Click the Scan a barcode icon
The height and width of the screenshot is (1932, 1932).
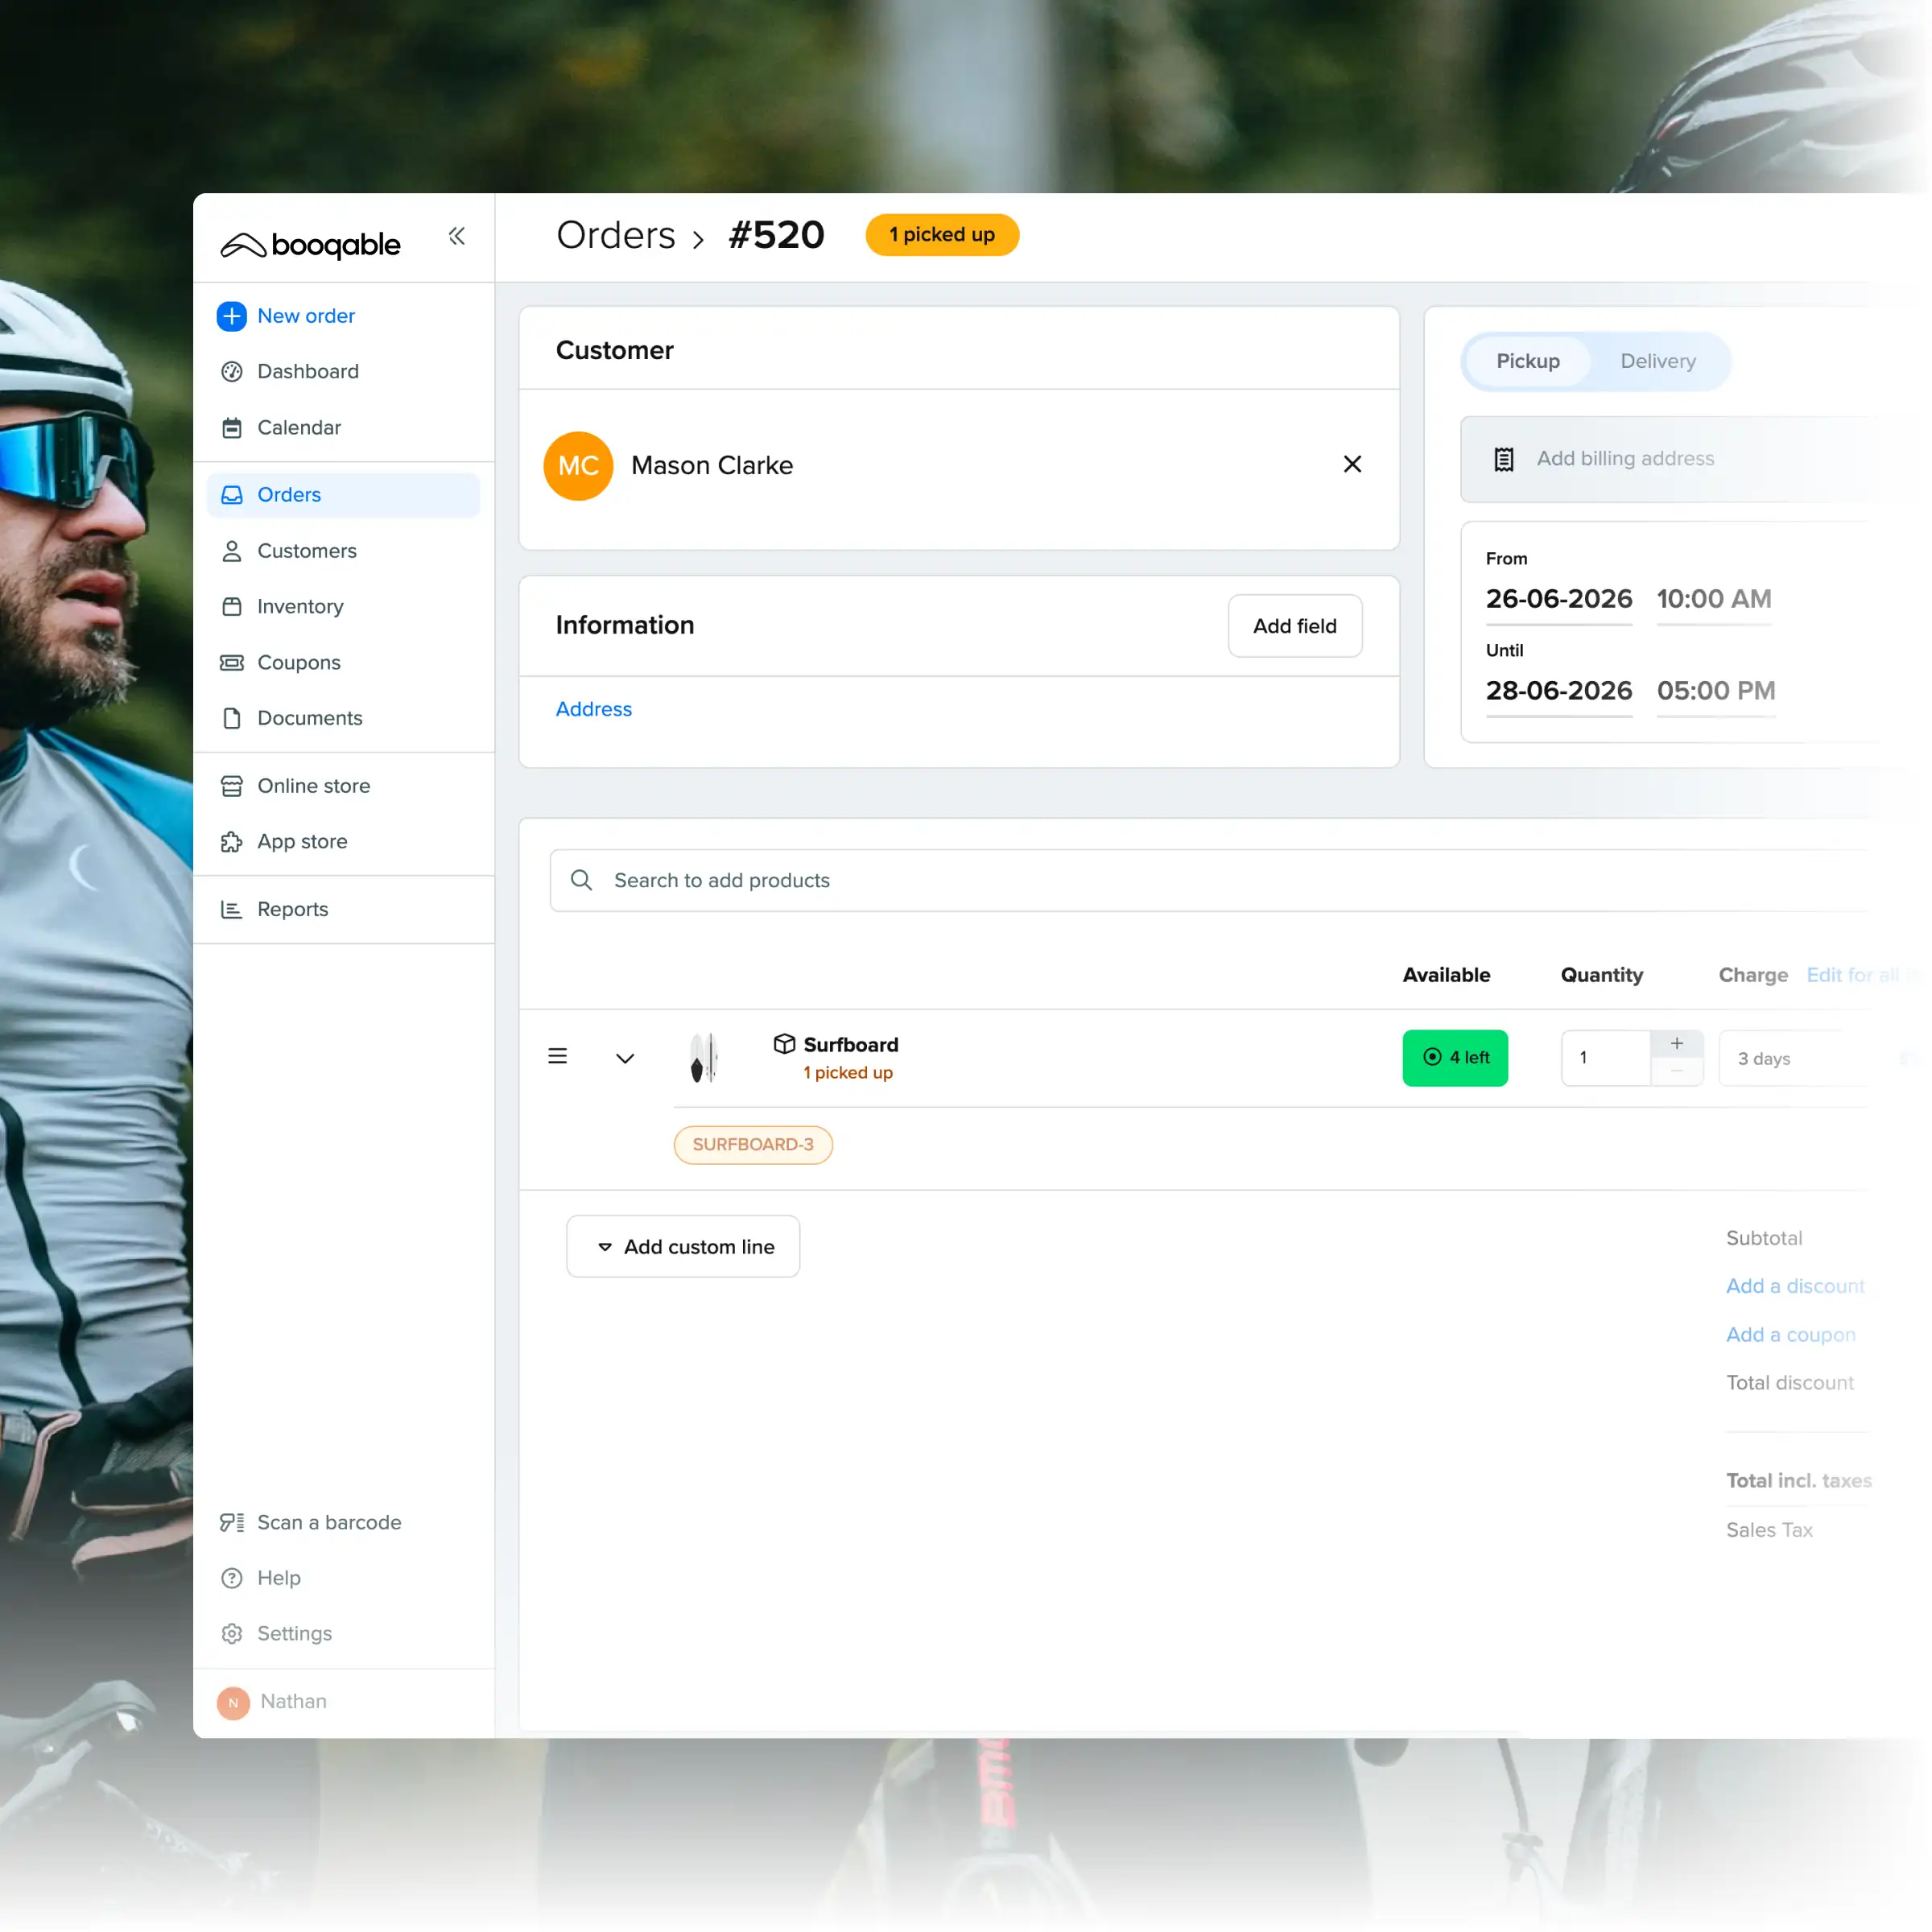(232, 1522)
